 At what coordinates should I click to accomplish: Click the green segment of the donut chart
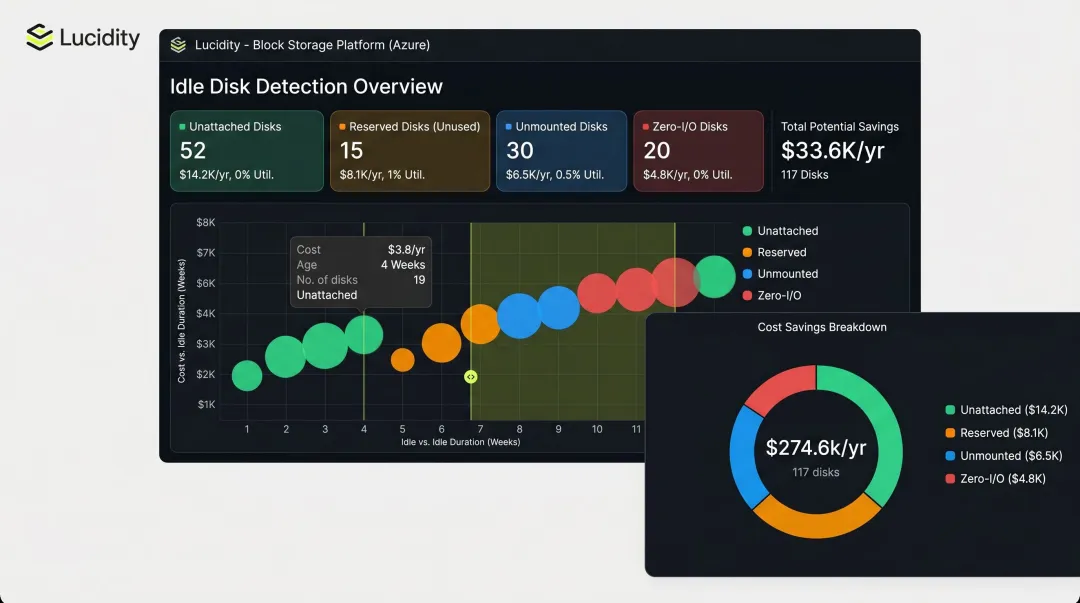pyautogui.click(x=885, y=431)
